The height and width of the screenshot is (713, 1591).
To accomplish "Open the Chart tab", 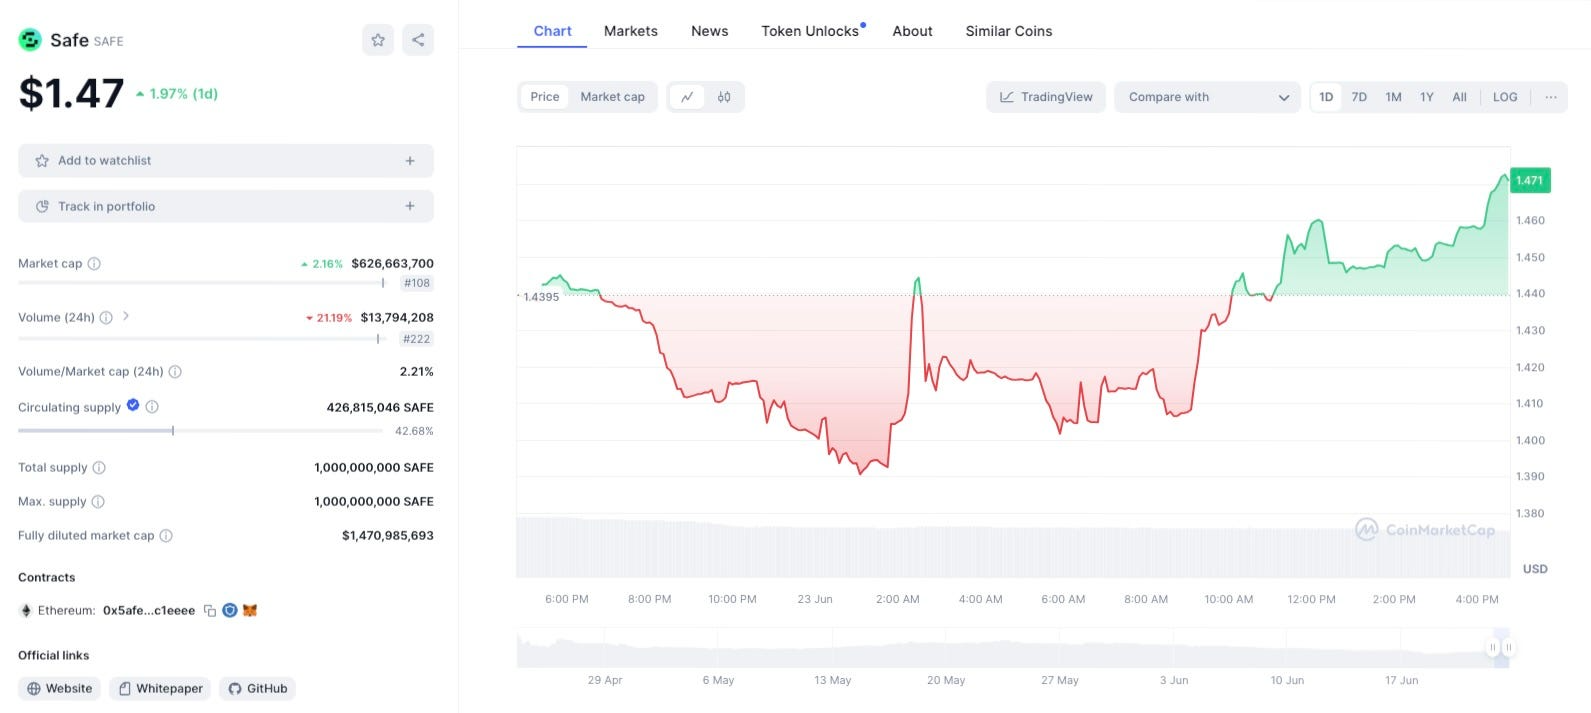I will coord(553,31).
